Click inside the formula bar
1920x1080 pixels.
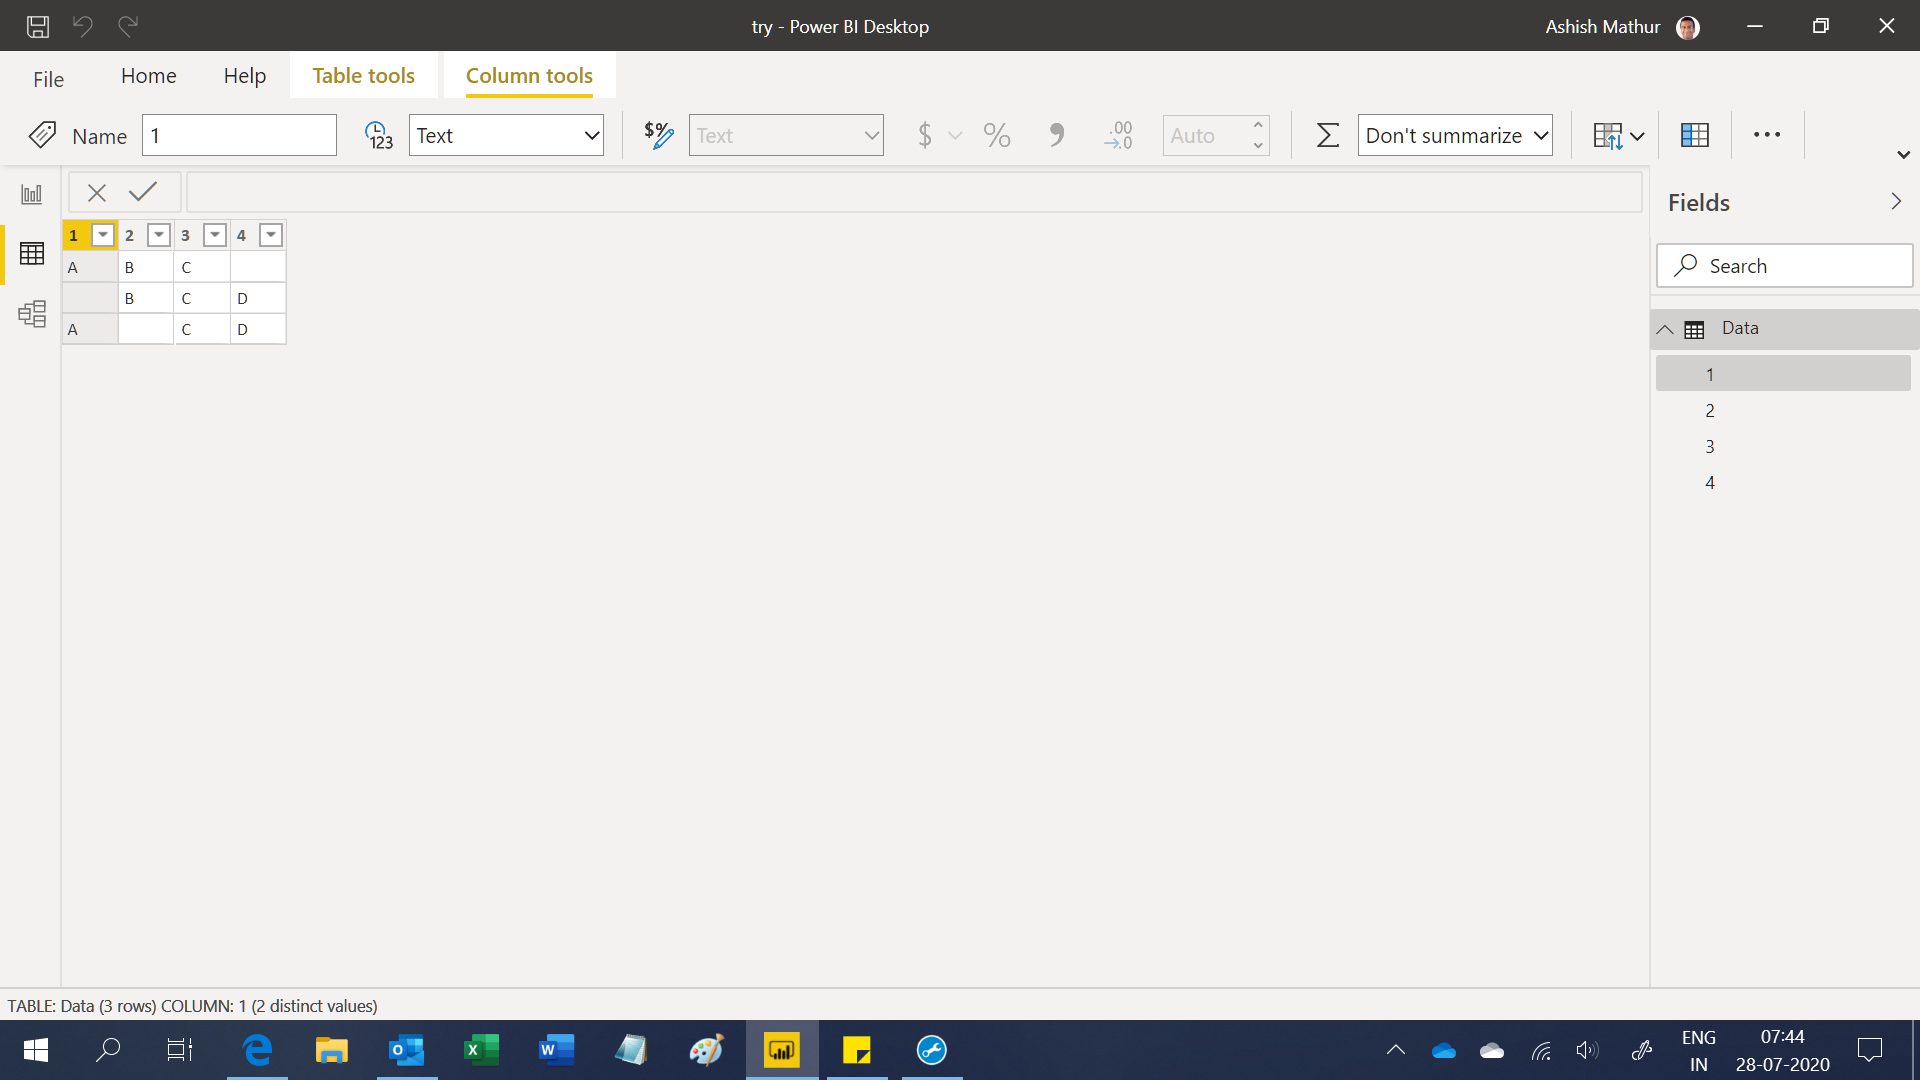914,192
